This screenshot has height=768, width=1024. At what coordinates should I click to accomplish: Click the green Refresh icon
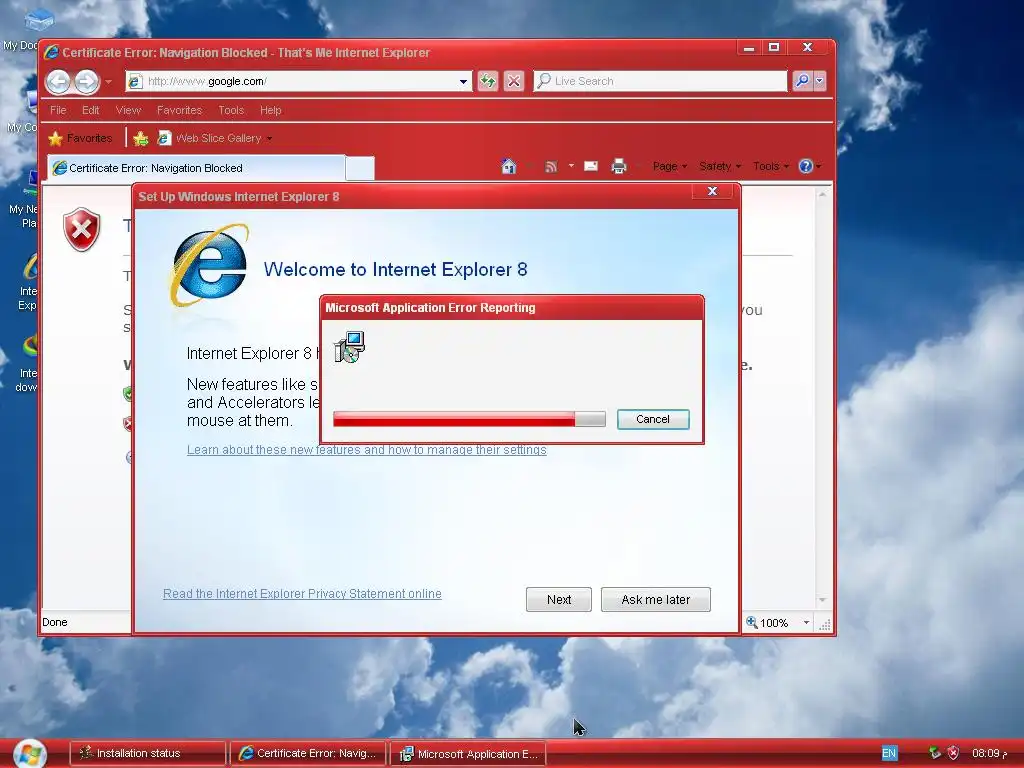click(488, 81)
